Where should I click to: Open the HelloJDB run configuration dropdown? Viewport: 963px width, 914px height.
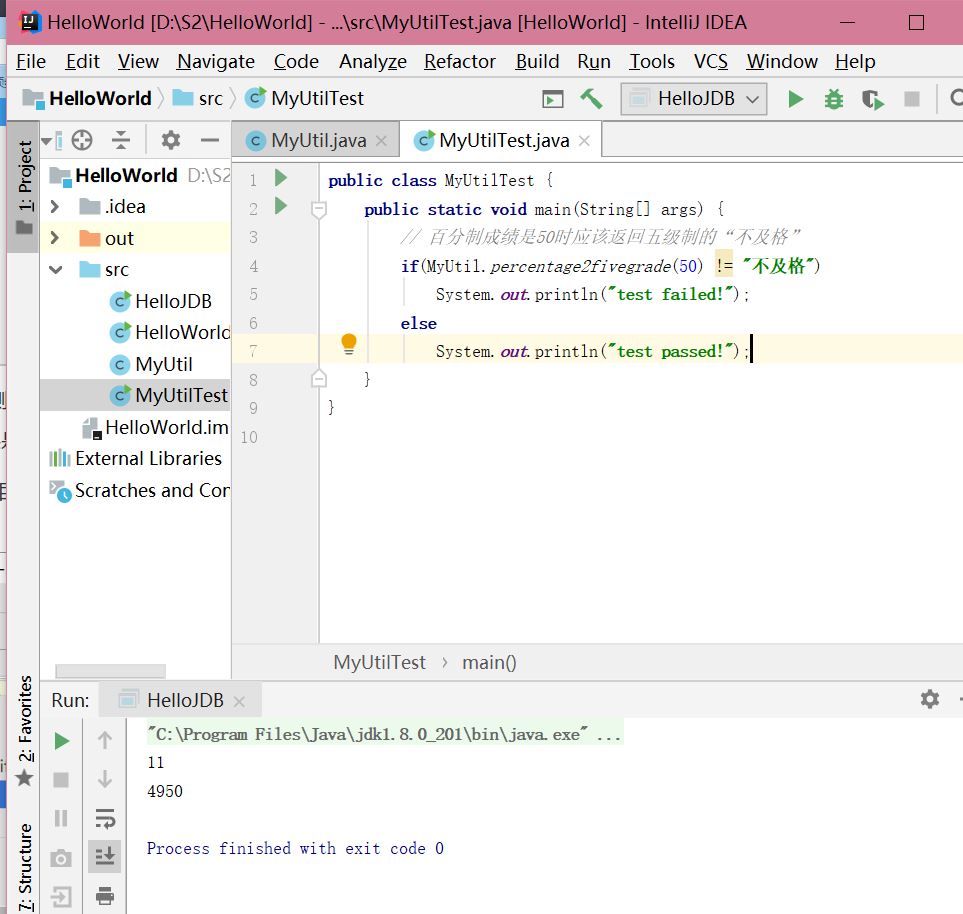[x=694, y=99]
